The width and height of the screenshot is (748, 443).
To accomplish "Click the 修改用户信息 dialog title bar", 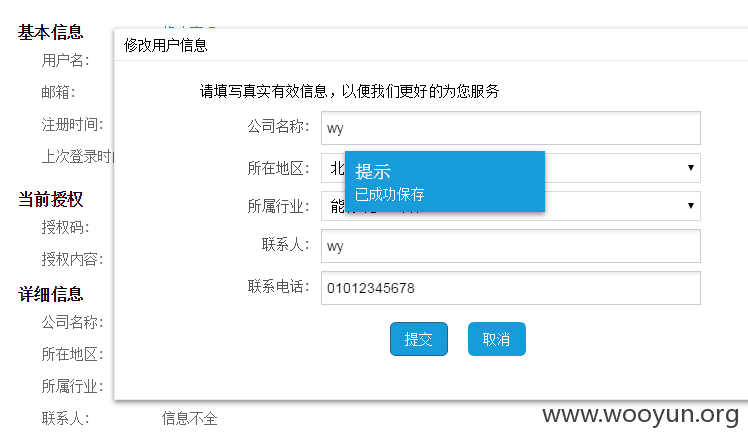I will 431,45.
